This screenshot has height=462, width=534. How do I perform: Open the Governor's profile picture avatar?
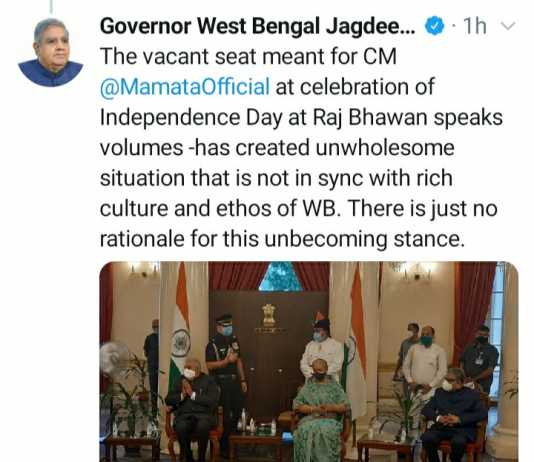point(51,52)
